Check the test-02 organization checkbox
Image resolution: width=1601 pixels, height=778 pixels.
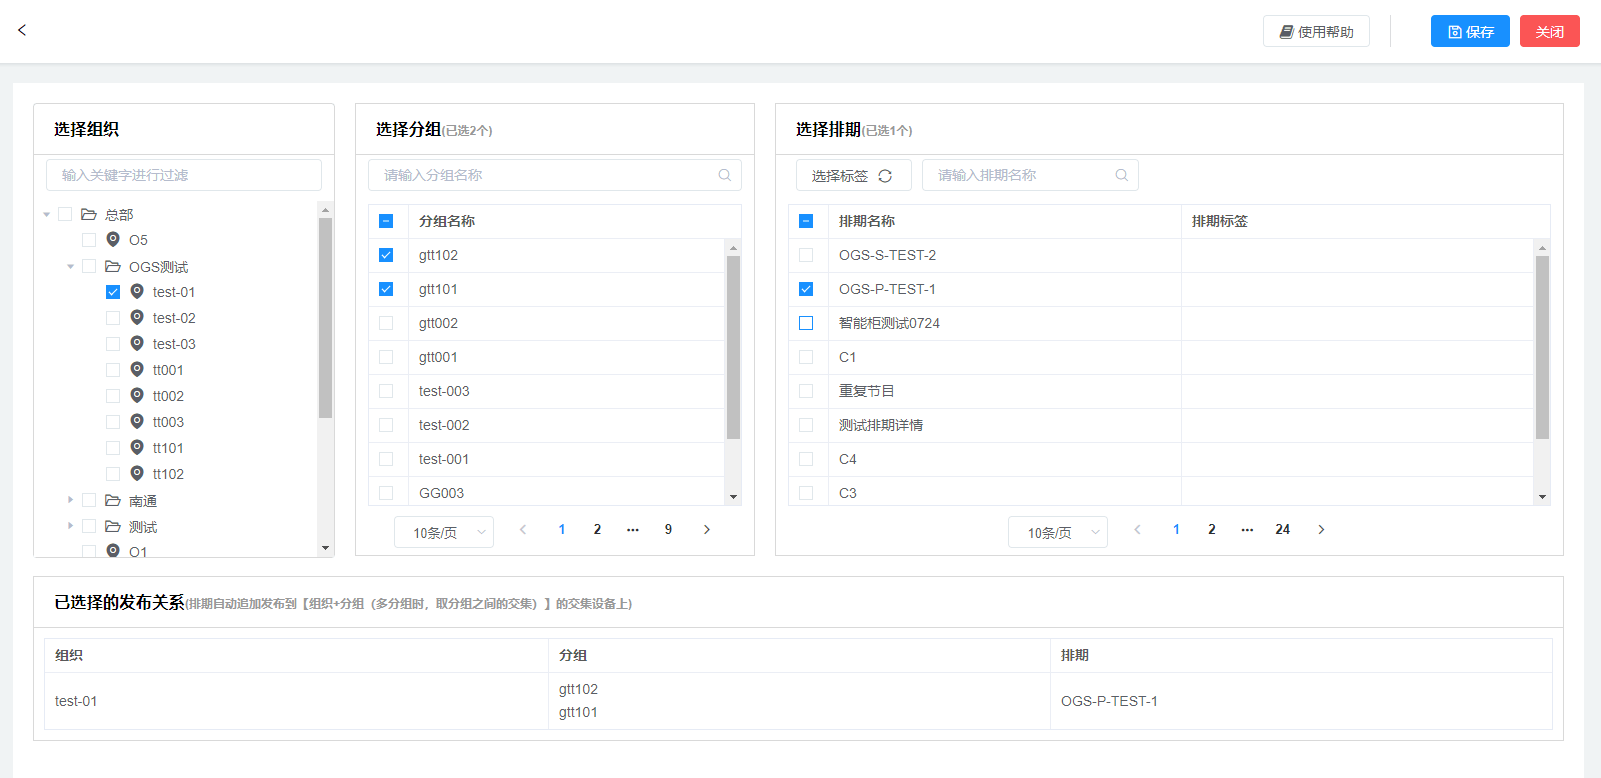pyautogui.click(x=113, y=318)
